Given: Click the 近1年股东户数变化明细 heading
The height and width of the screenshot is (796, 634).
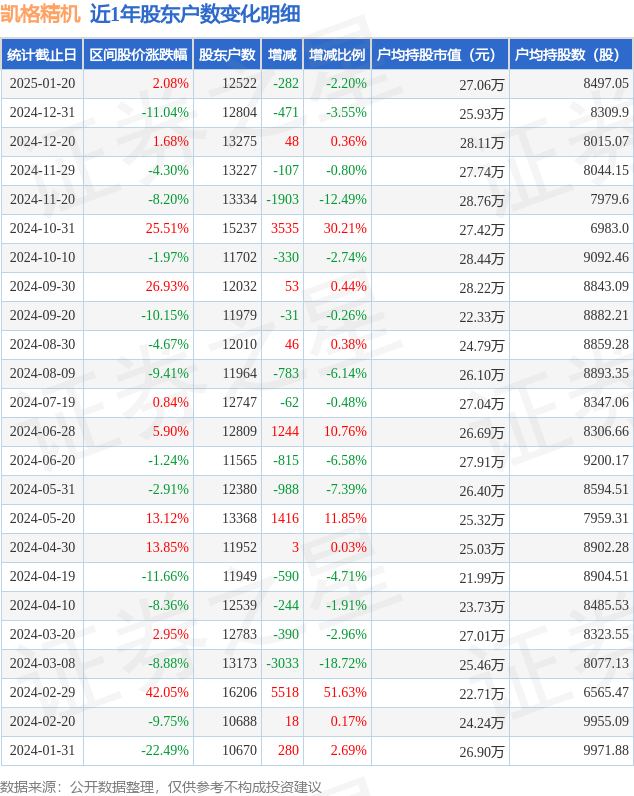Looking at the screenshot, I should point(195,14).
